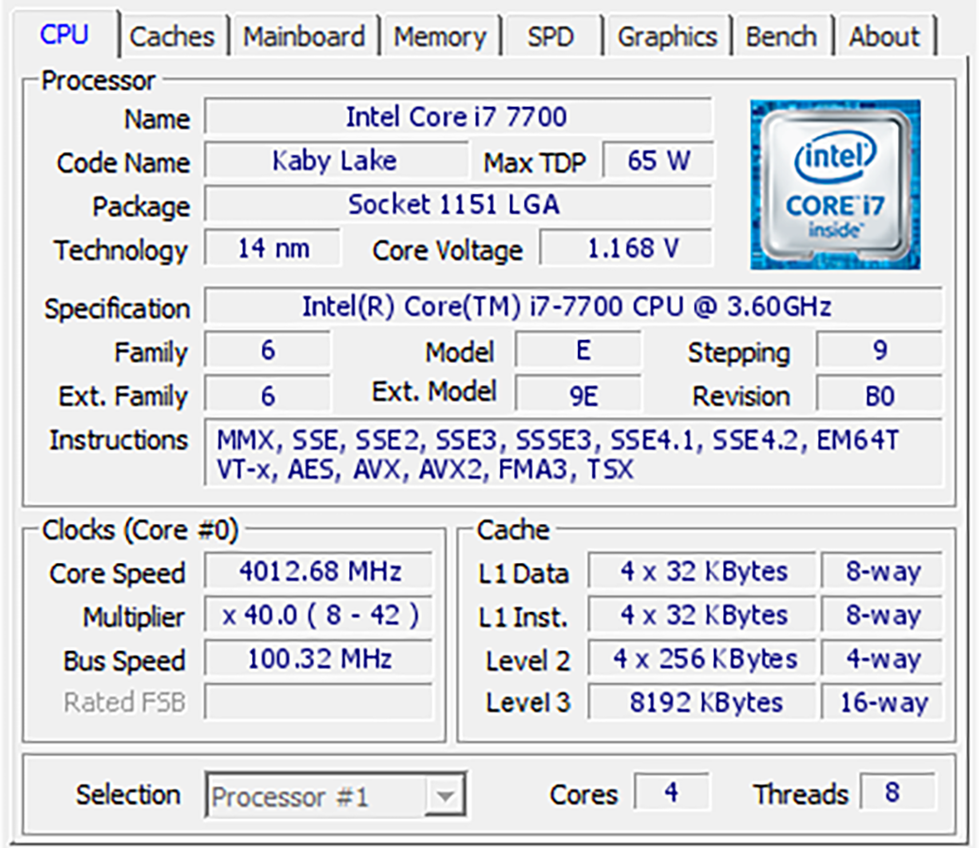Click the Level 2 size '4 x 256 KBytes'
The width and height of the screenshot is (979, 848).
702,659
